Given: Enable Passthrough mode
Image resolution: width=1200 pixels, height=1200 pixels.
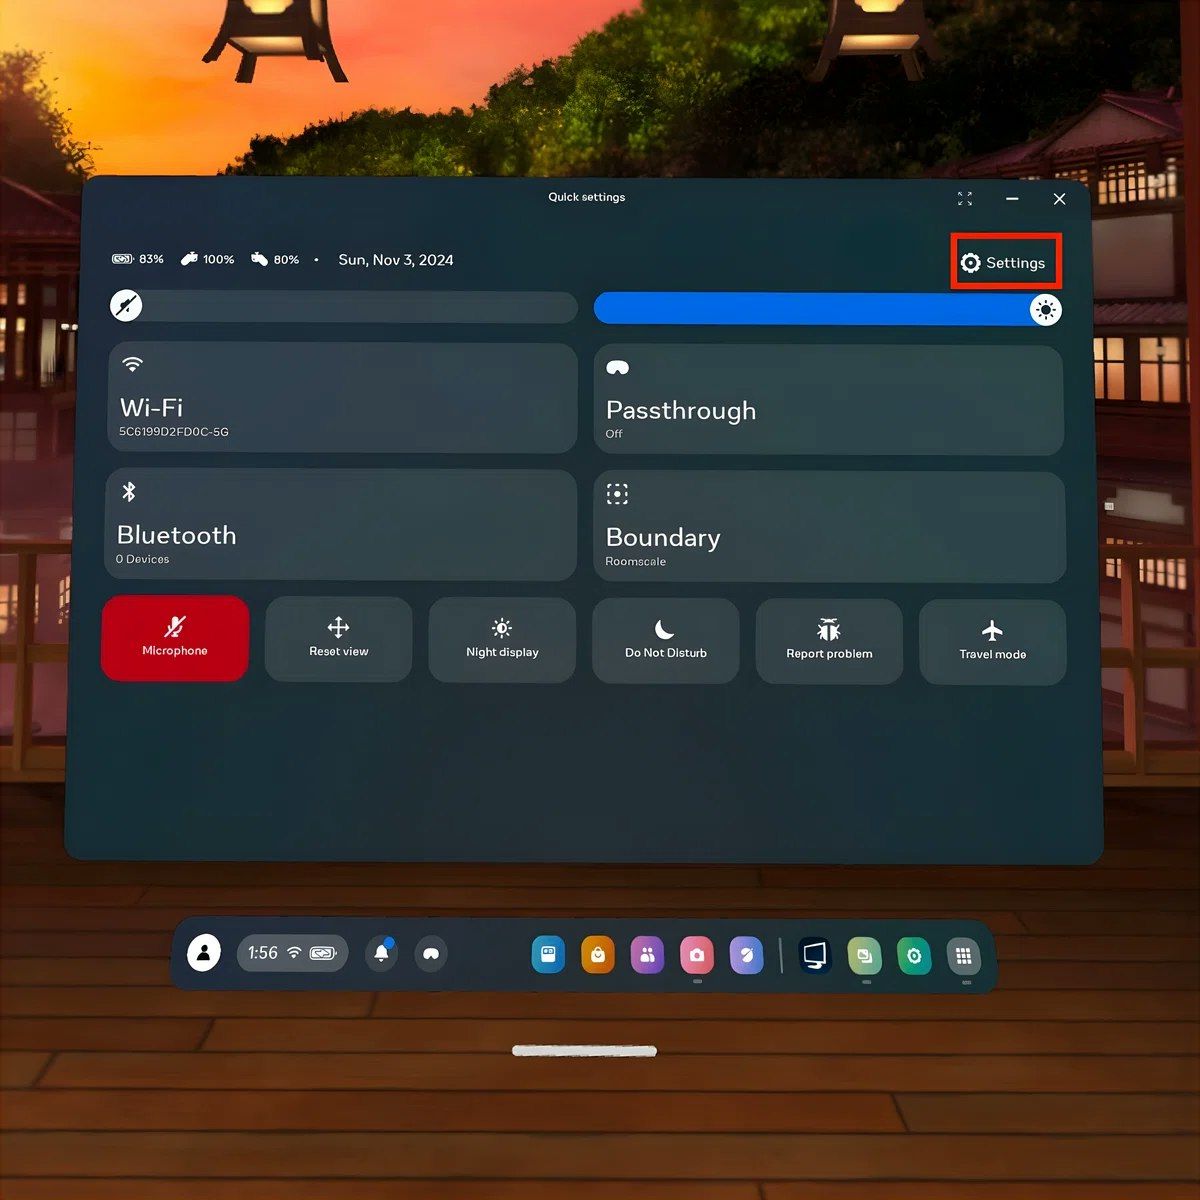Looking at the screenshot, I should 828,399.
